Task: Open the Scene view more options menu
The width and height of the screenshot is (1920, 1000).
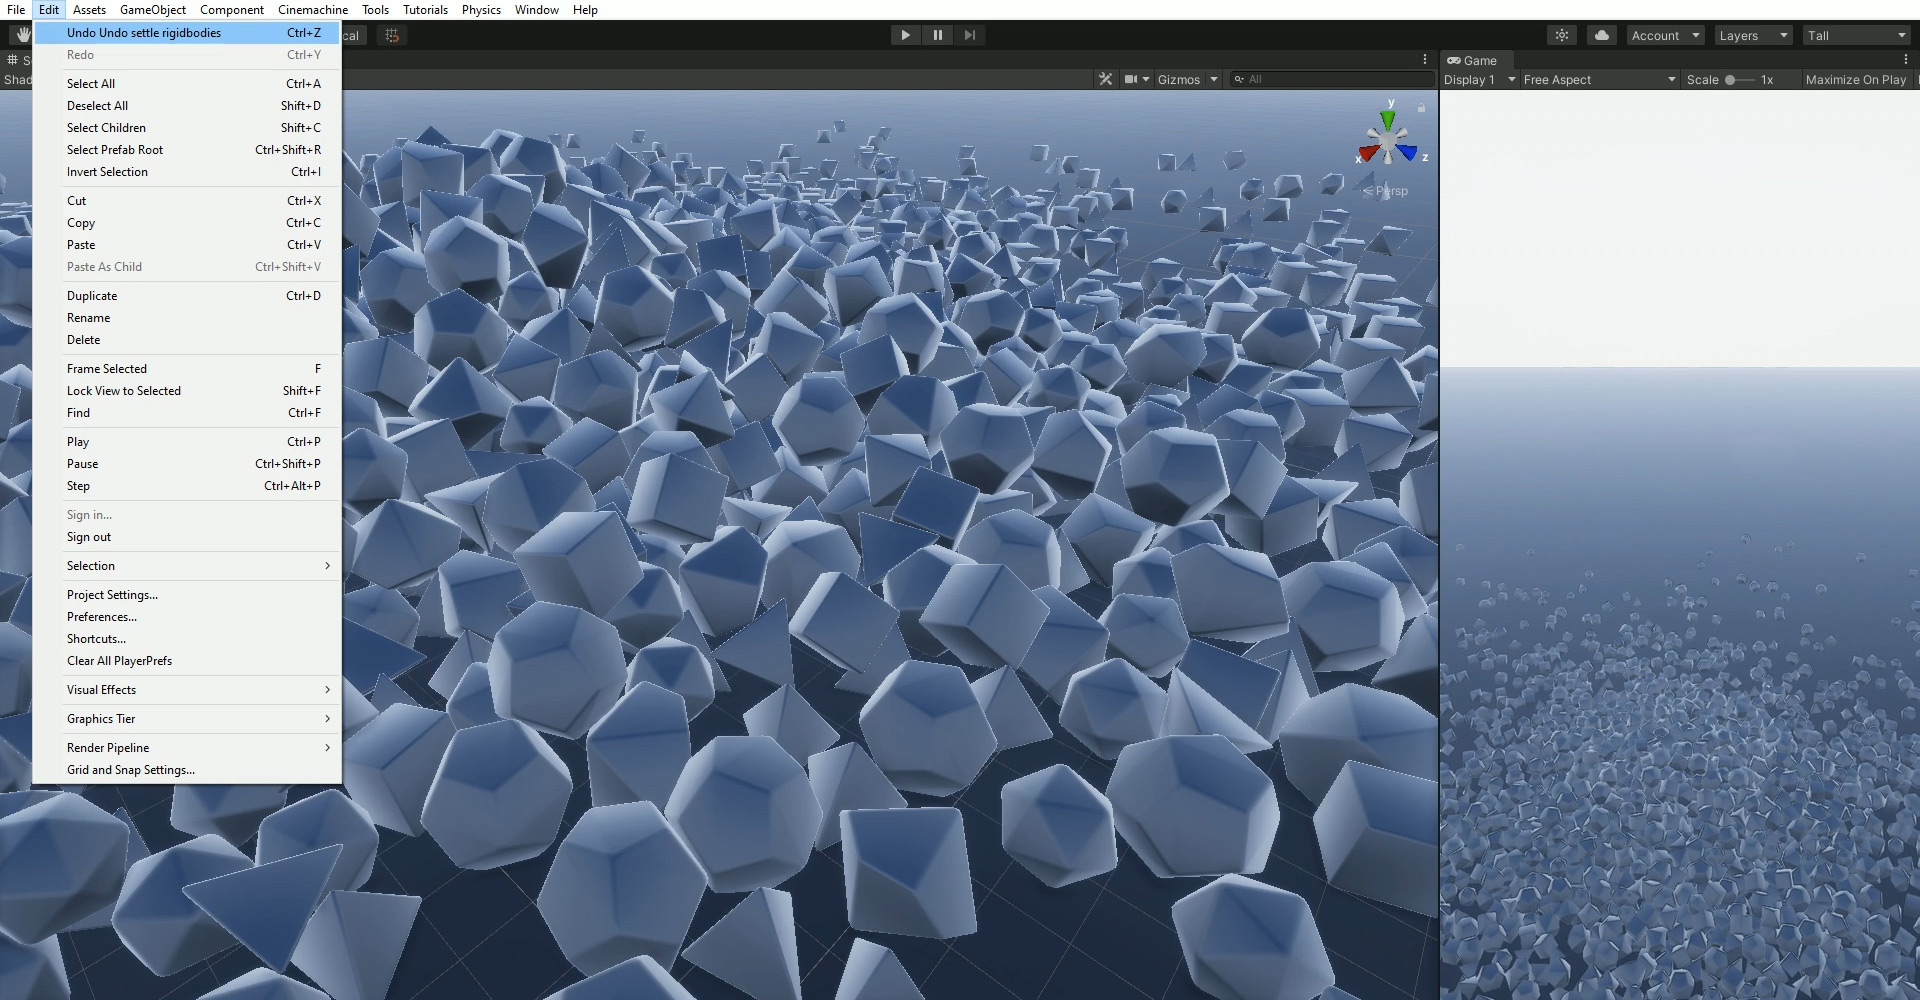Action: click(x=1425, y=59)
